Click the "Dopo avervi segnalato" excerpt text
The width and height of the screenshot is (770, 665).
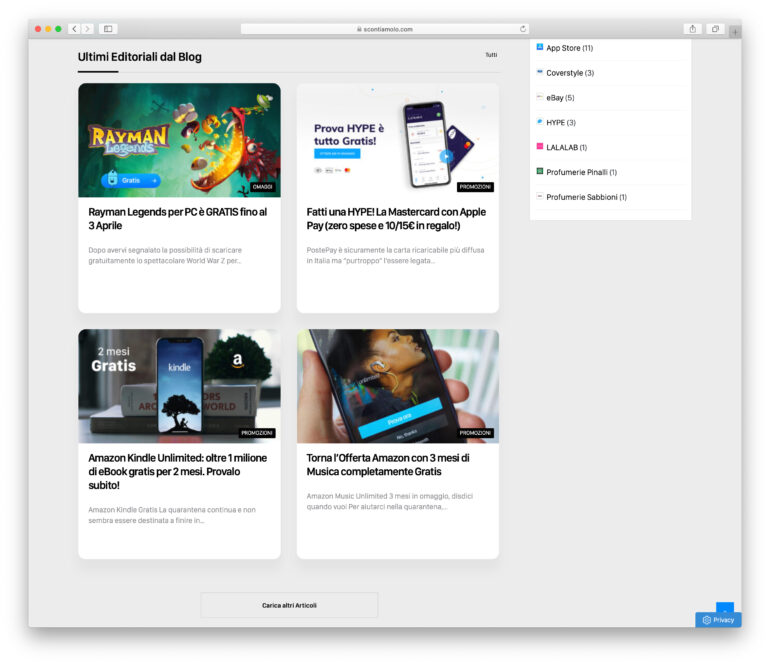coord(165,255)
